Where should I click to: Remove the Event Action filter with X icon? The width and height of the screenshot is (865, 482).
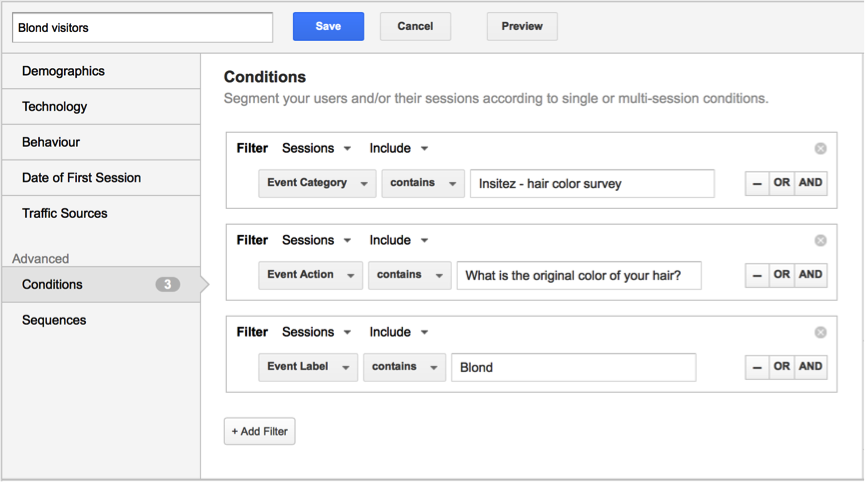(x=820, y=240)
